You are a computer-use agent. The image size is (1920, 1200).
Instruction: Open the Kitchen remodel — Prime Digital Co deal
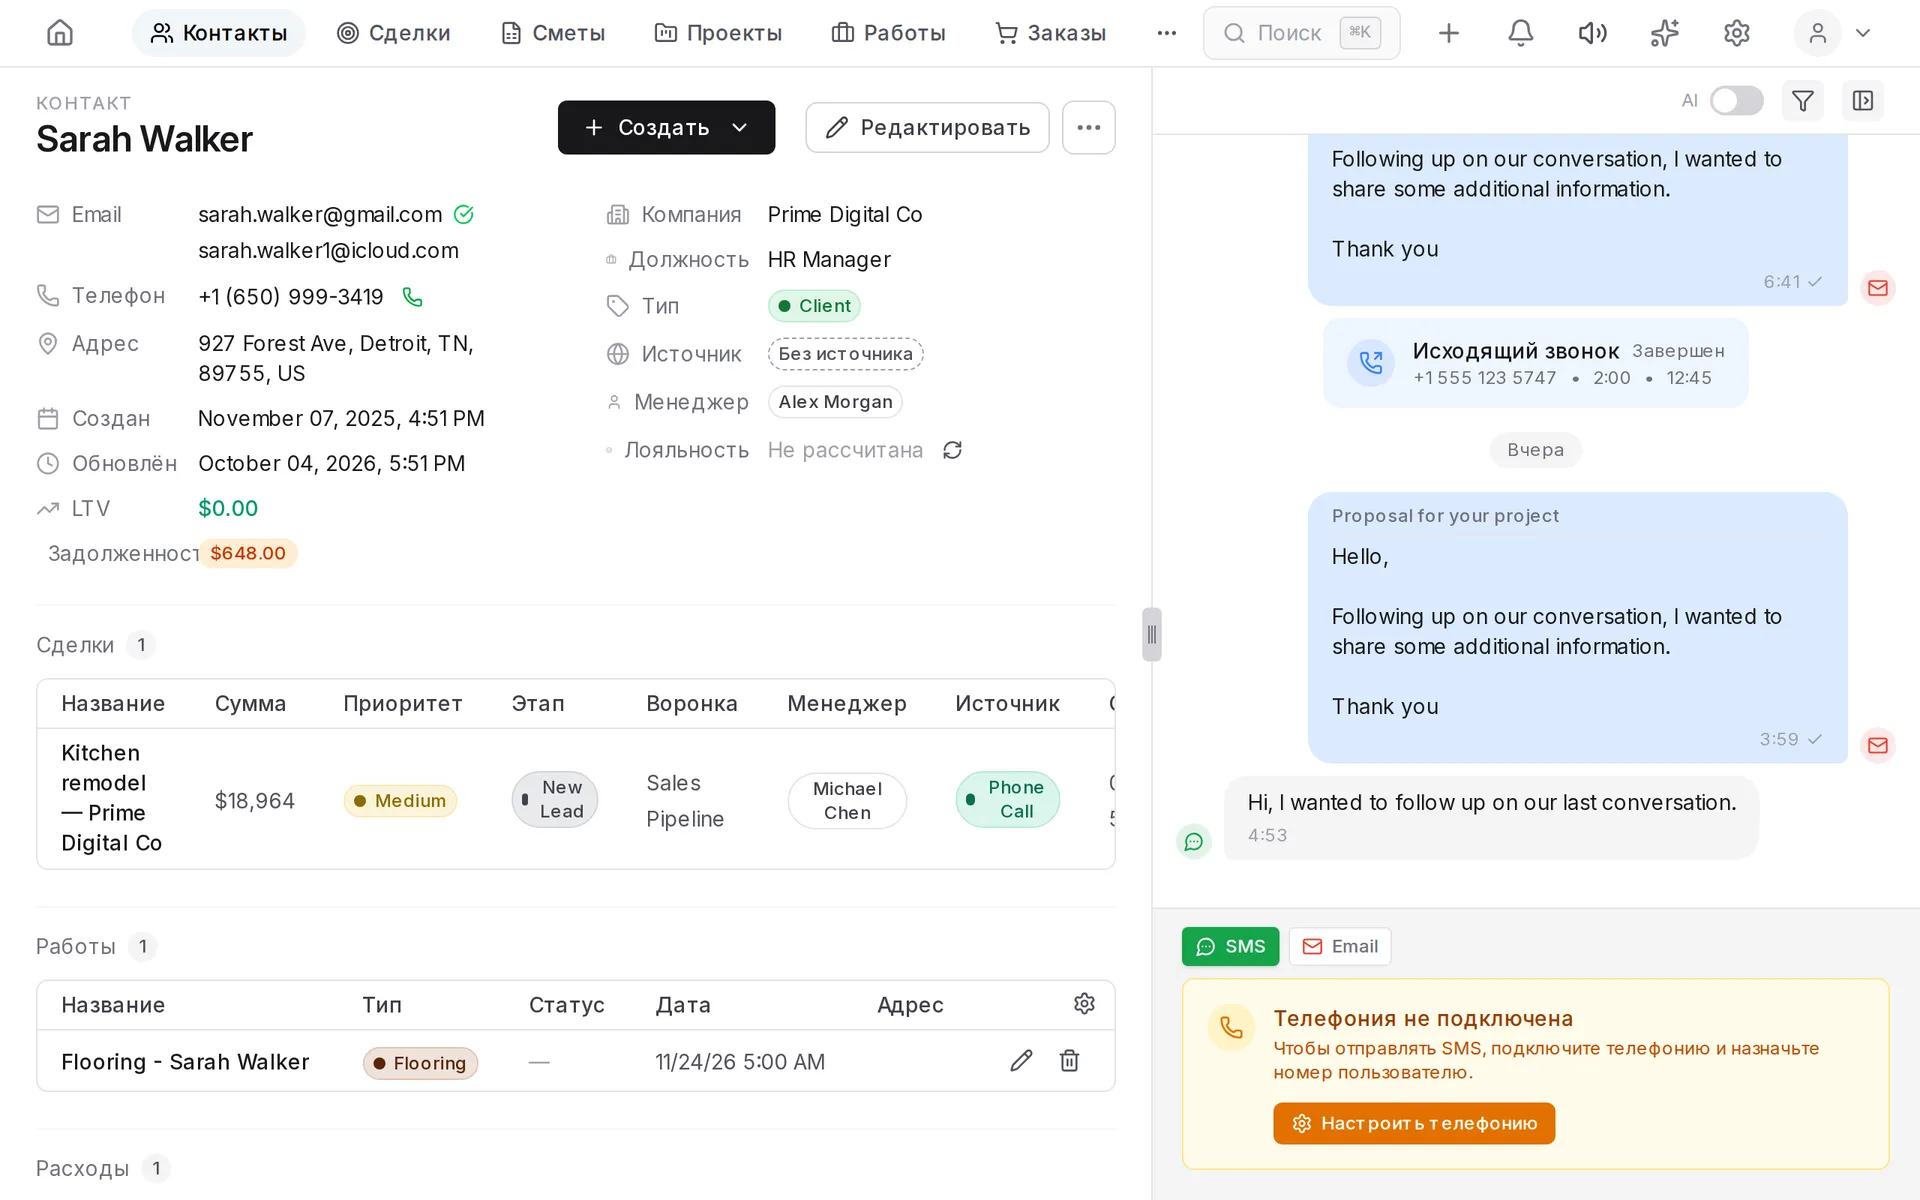pyautogui.click(x=112, y=798)
